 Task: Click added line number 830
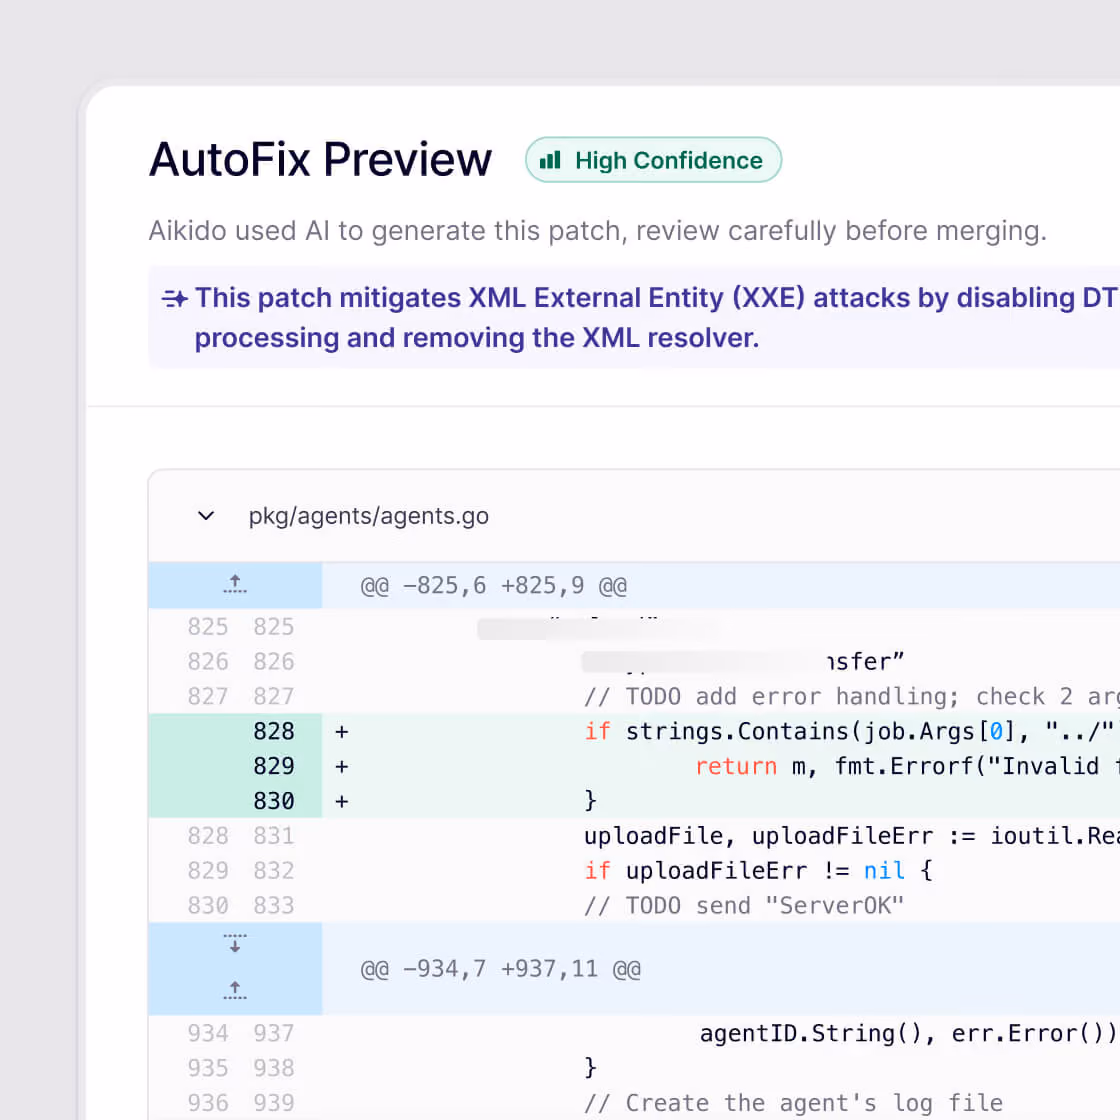[x=274, y=801]
